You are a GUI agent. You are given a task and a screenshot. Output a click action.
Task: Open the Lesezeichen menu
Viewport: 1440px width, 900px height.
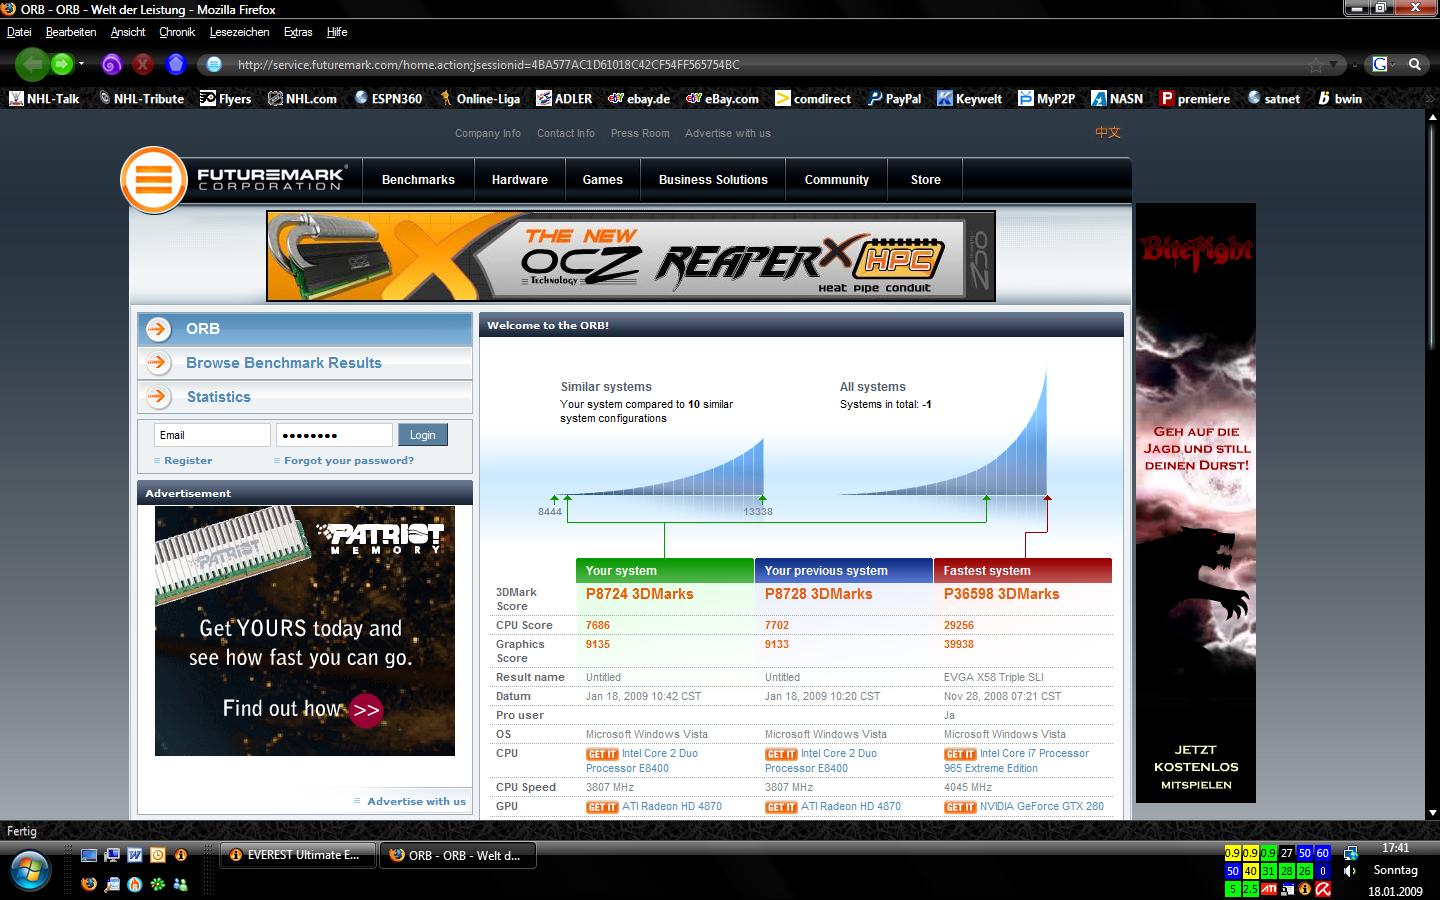239,32
